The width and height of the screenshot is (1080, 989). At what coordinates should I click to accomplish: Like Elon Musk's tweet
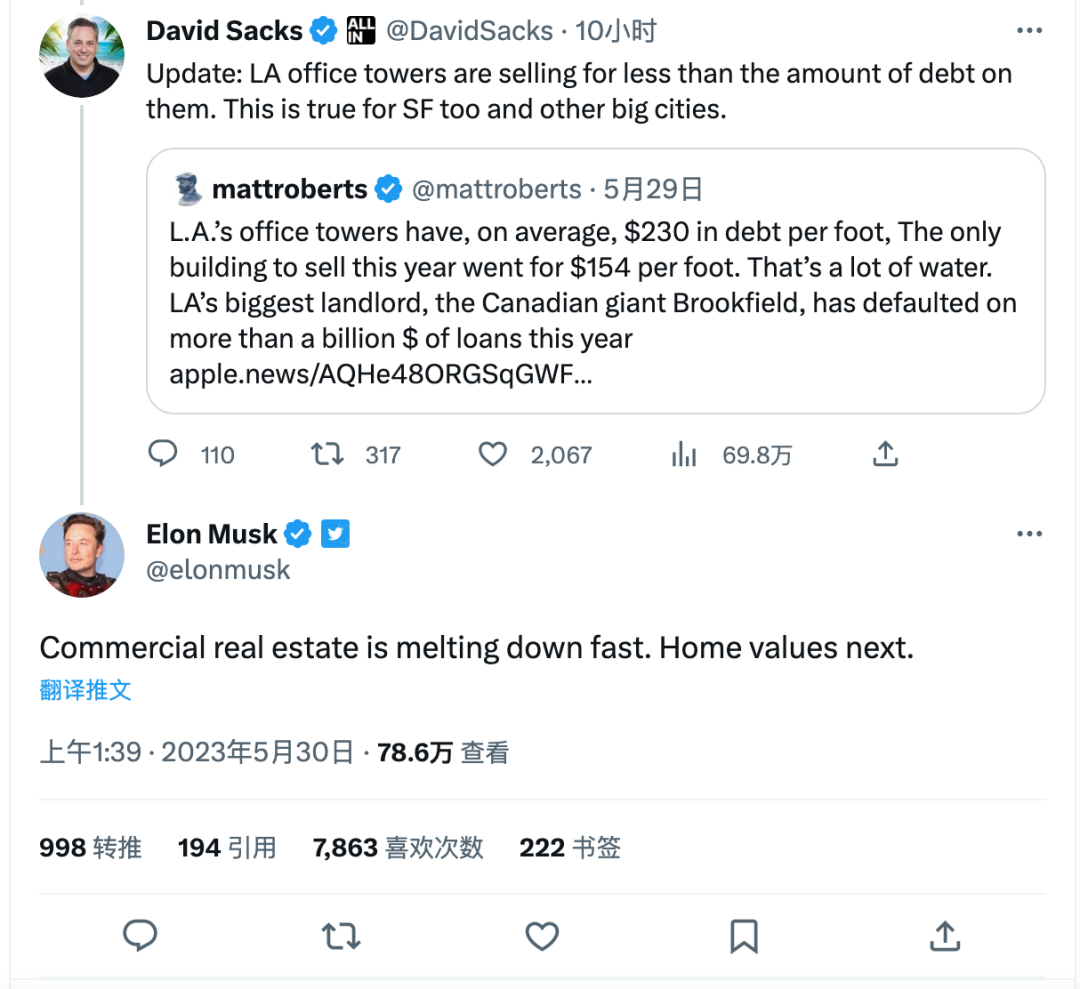click(542, 936)
